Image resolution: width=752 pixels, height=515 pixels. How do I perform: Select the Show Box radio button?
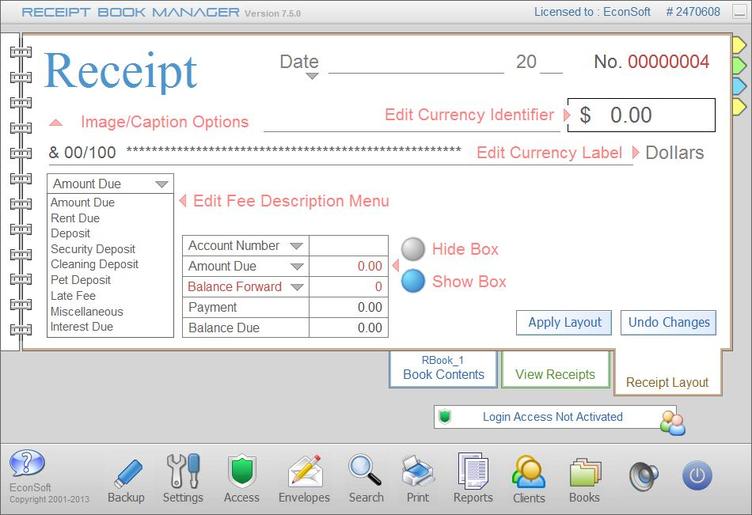tap(413, 281)
